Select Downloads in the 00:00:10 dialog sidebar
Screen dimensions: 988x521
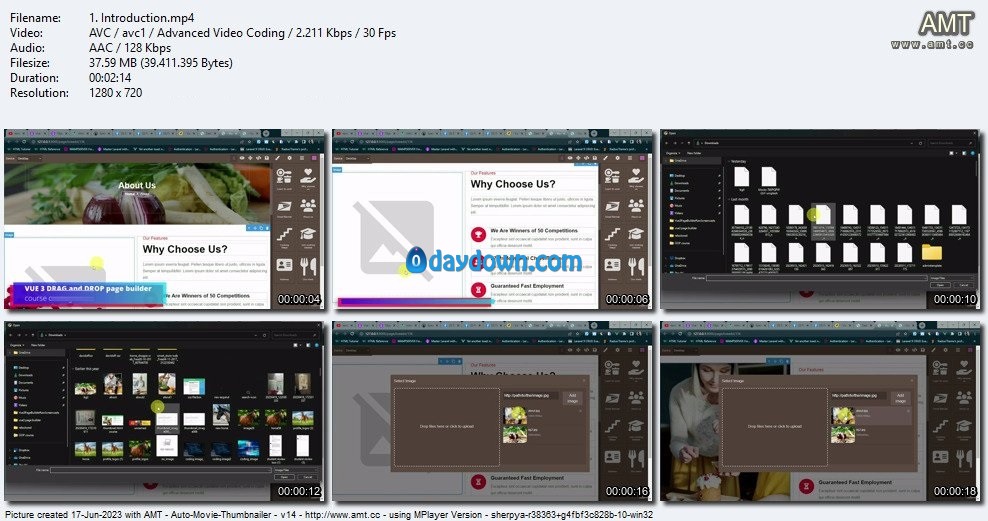(681, 183)
